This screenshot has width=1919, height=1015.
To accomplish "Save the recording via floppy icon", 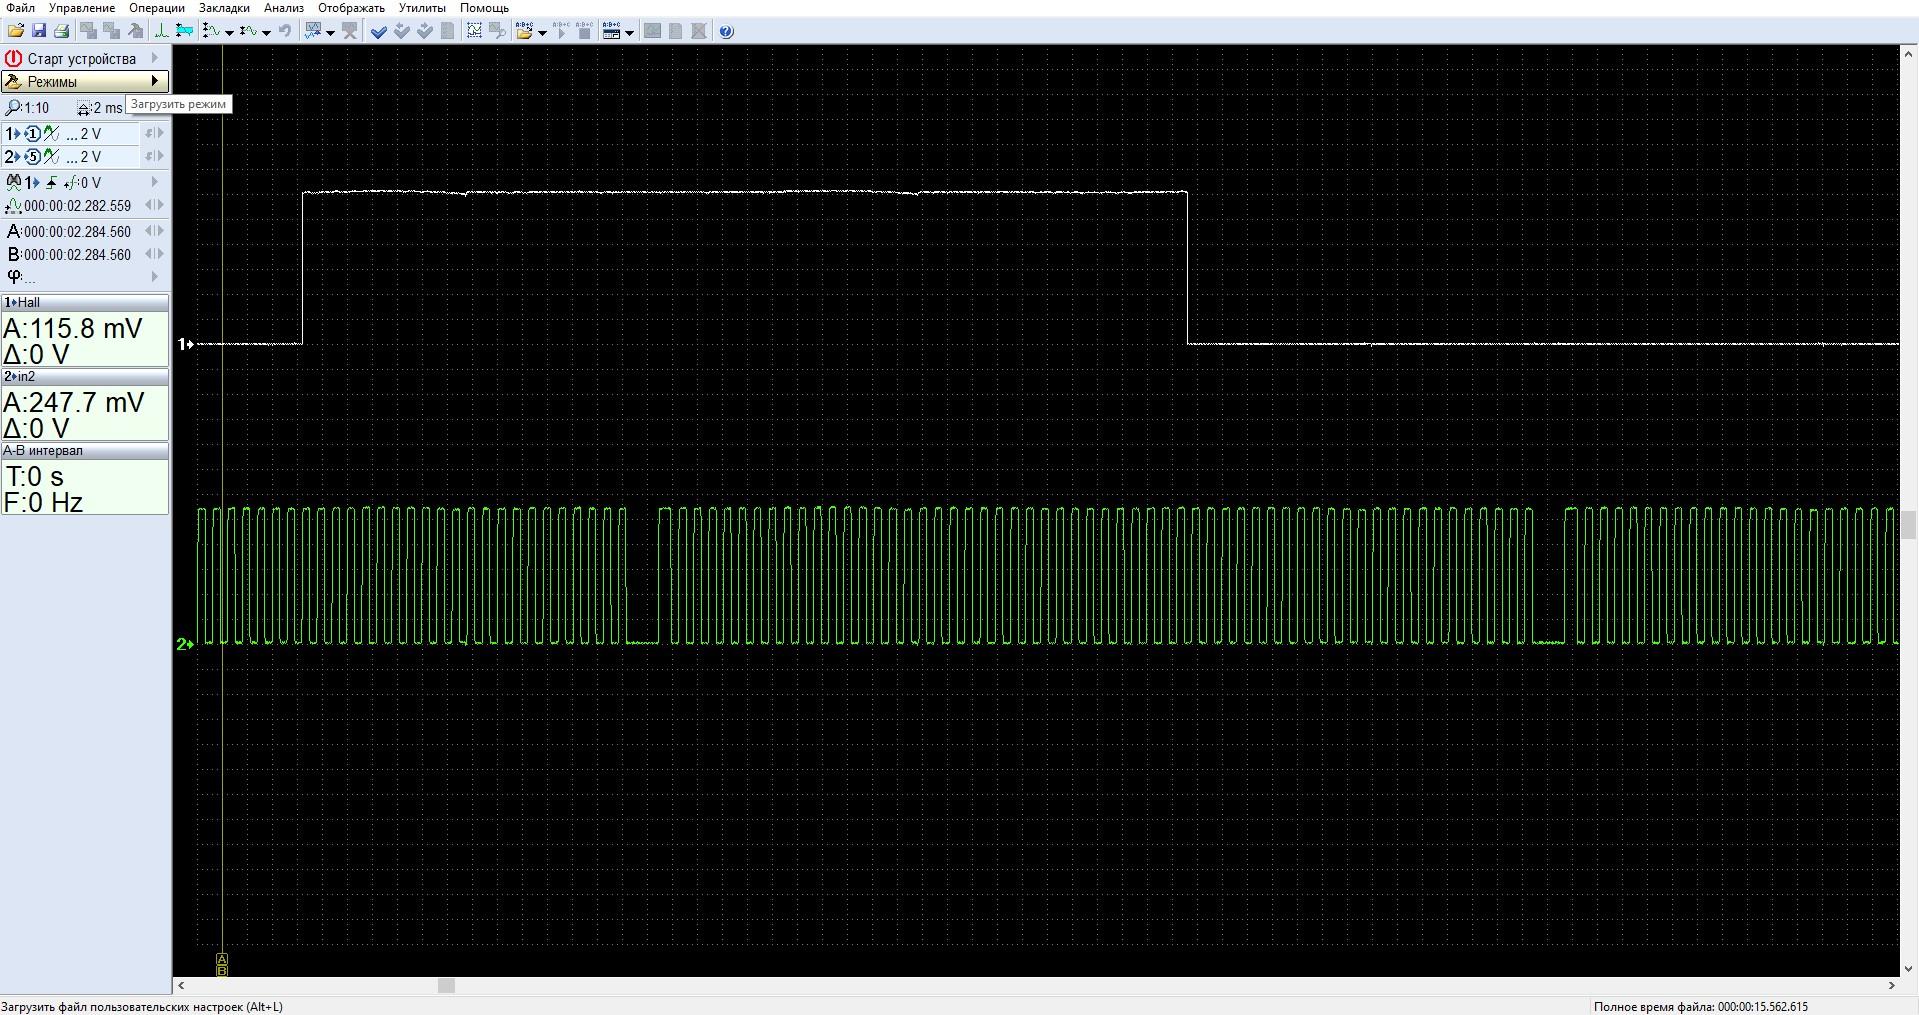I will [x=38, y=31].
